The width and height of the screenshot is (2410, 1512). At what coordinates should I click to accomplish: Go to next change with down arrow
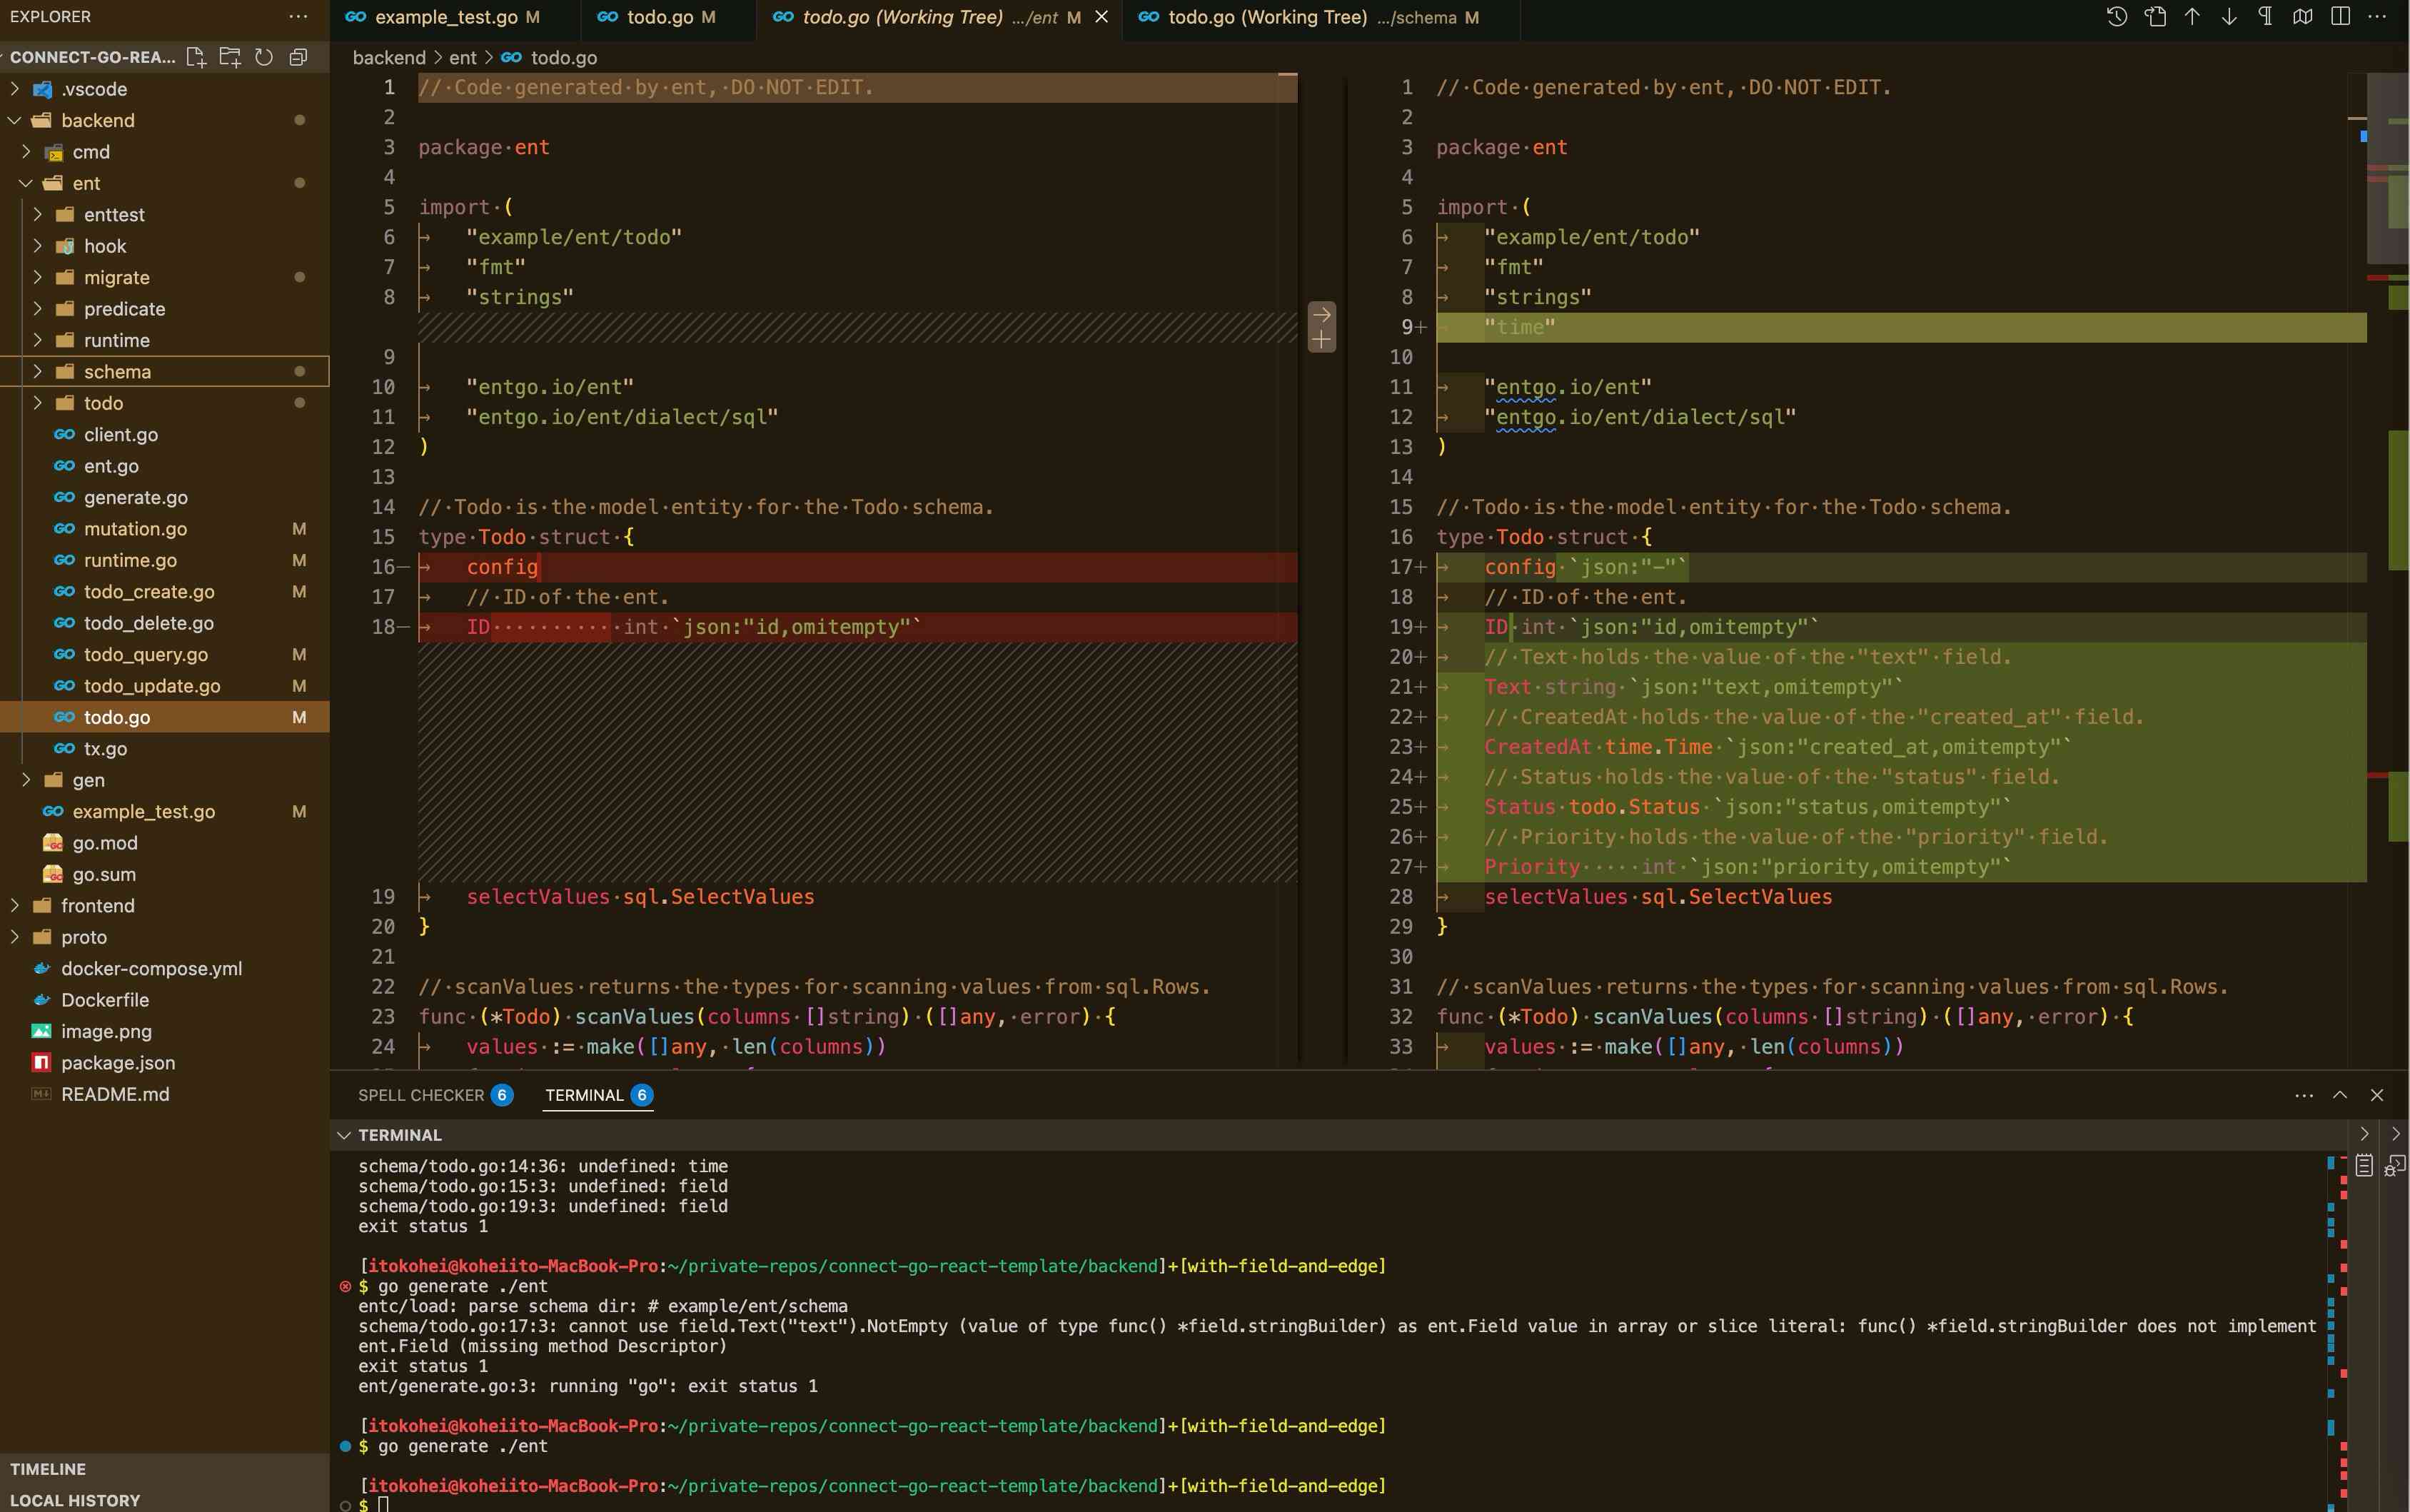click(2229, 17)
